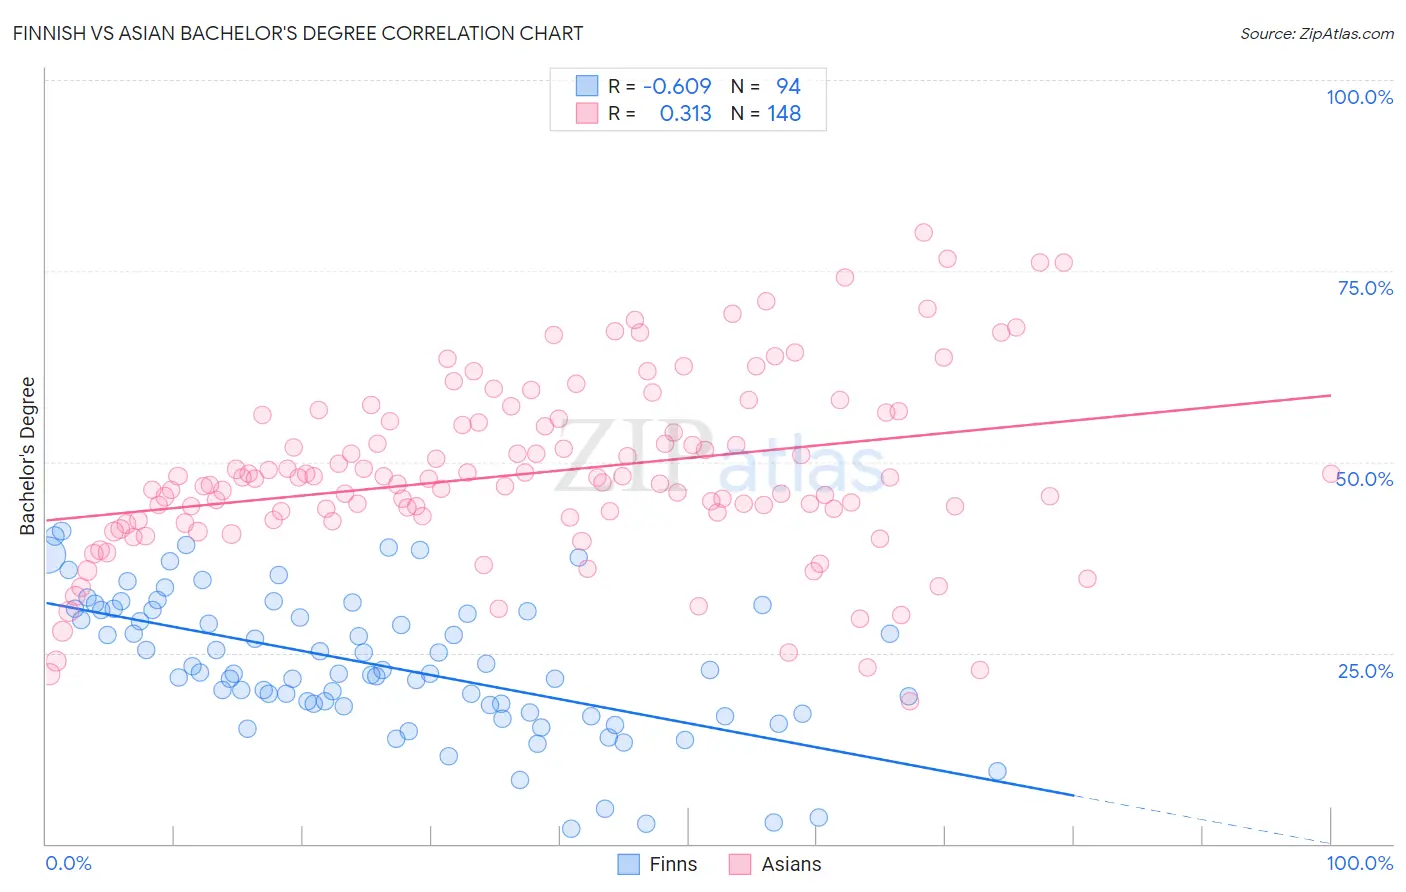Click the 100.0% y-axis label
The height and width of the screenshot is (892, 1406).
coord(1360,97)
